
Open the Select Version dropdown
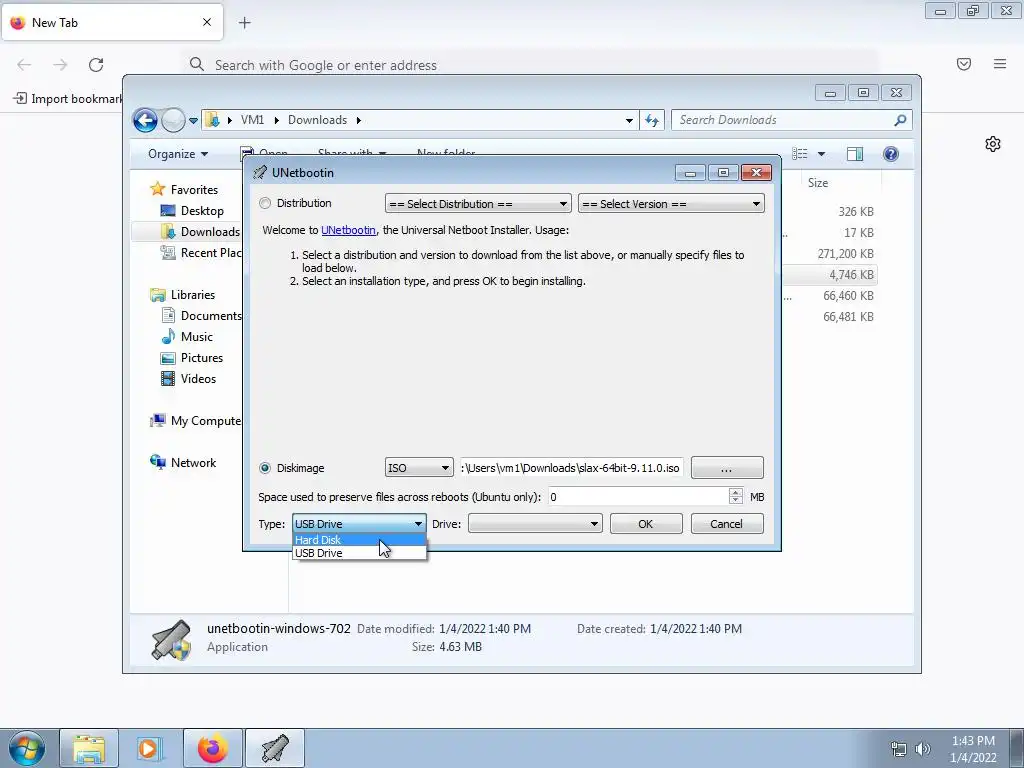click(671, 204)
